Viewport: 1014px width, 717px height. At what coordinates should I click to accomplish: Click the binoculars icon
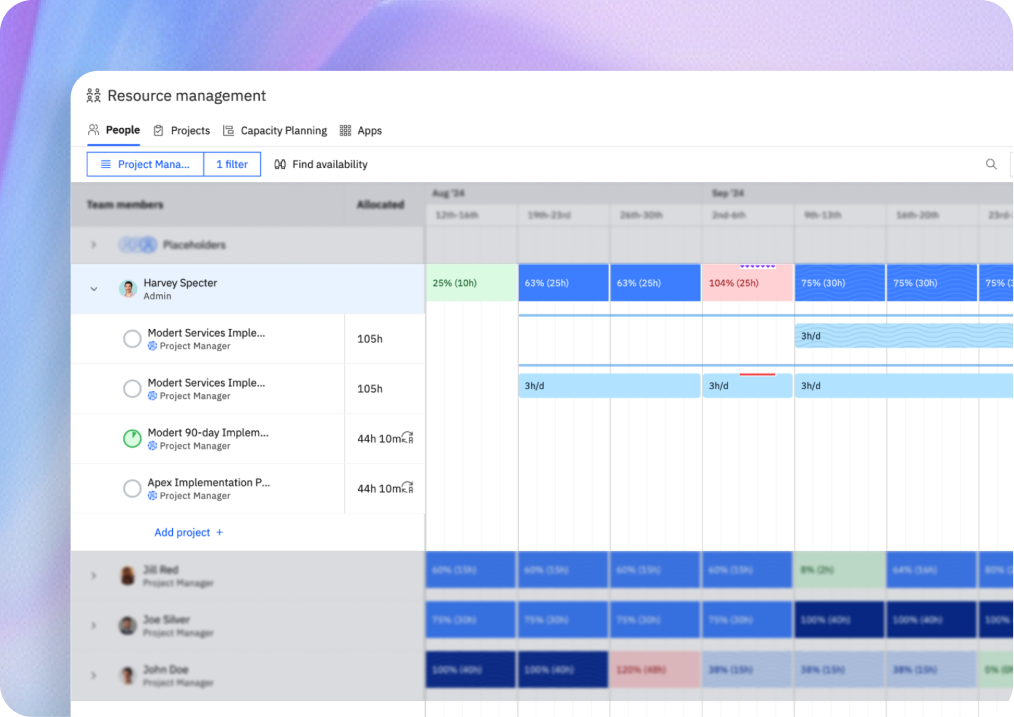click(x=280, y=164)
